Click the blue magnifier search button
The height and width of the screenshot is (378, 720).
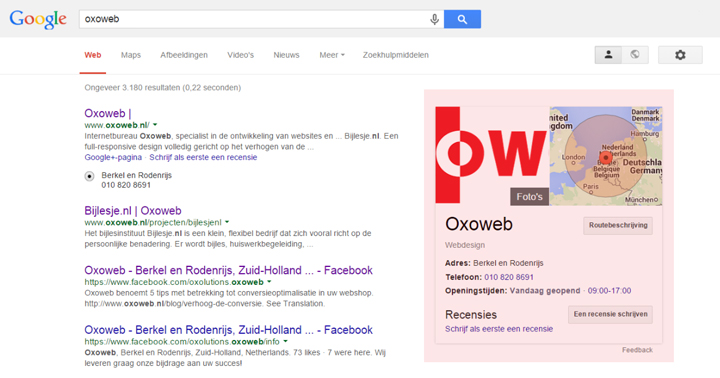tap(462, 19)
